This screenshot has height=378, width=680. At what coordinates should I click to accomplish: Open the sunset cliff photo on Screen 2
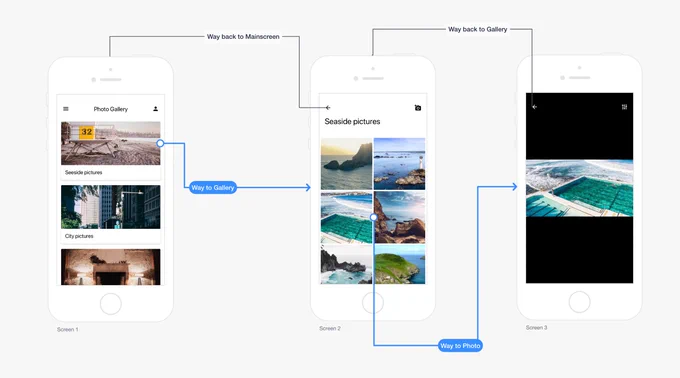coord(347,164)
